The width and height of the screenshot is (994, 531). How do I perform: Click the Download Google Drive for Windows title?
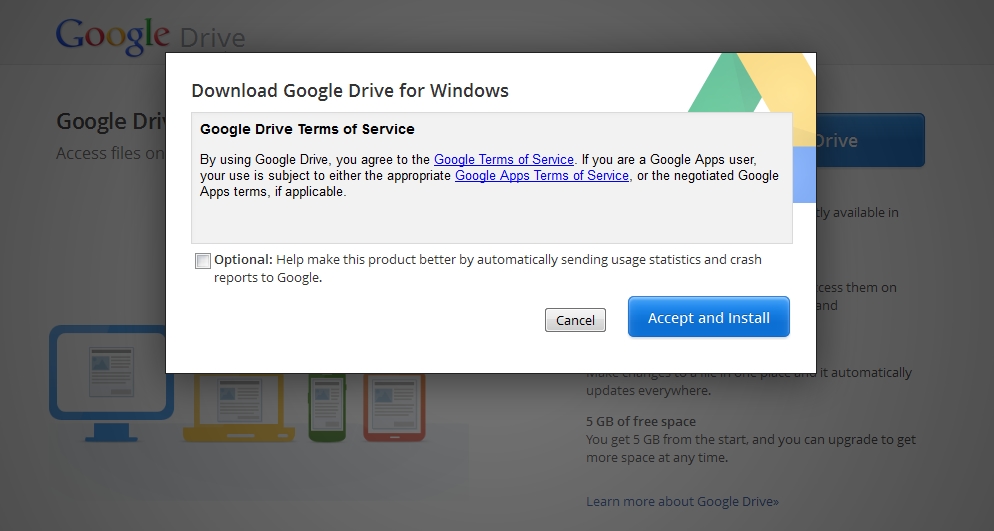[x=350, y=91]
